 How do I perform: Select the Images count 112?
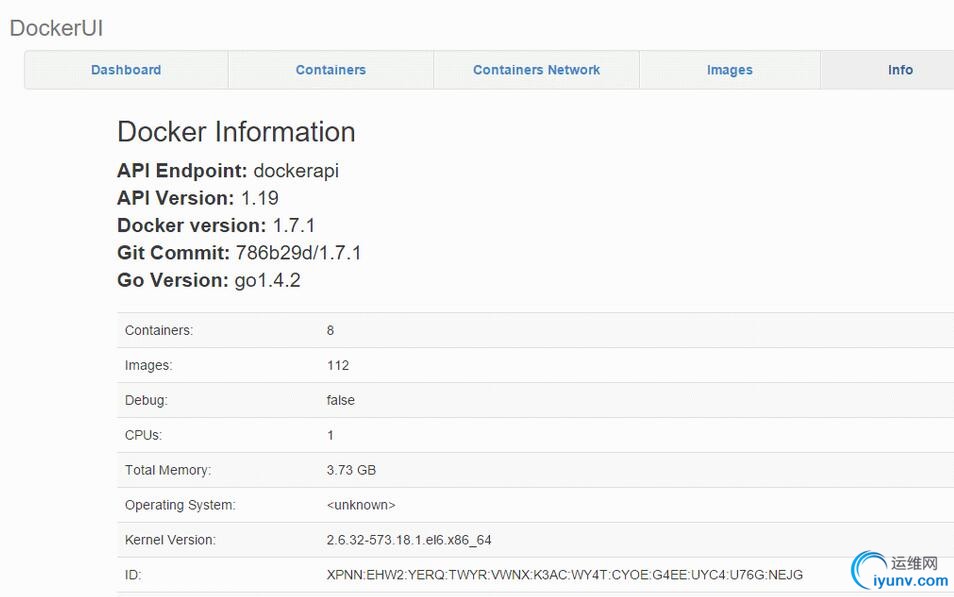[x=338, y=365]
